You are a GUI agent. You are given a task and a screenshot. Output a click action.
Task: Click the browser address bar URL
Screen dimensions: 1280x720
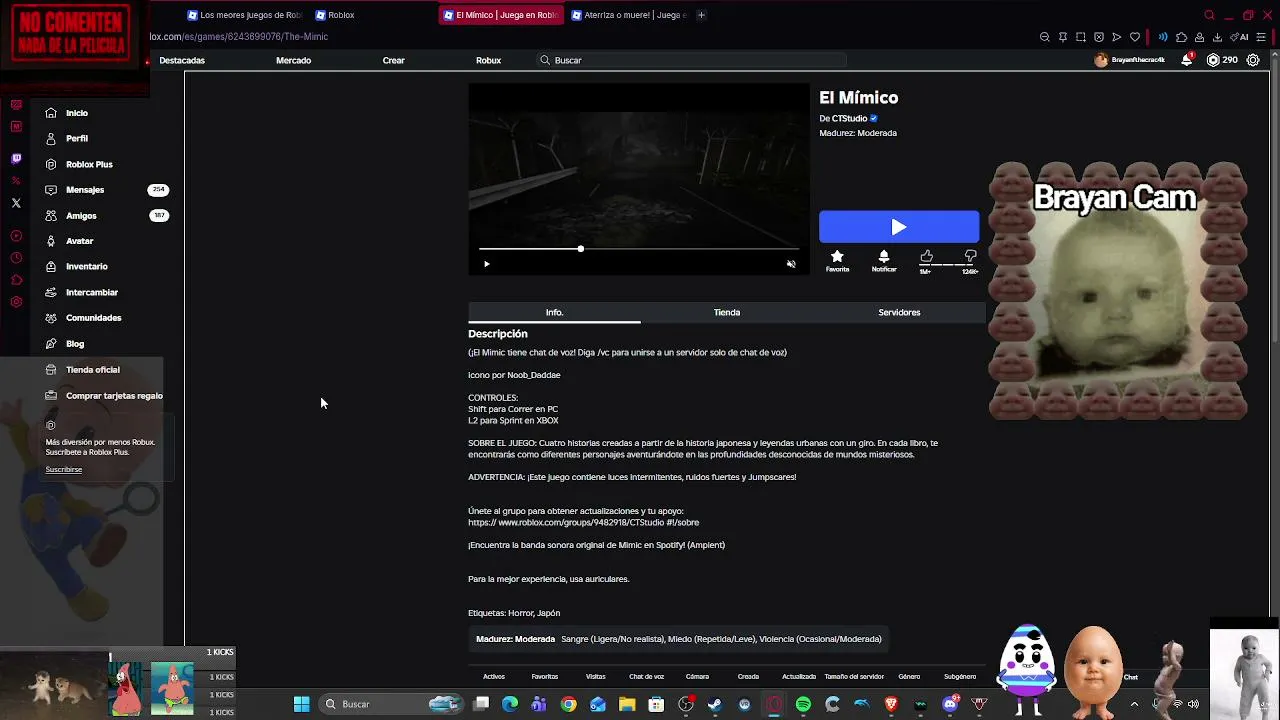pos(239,37)
